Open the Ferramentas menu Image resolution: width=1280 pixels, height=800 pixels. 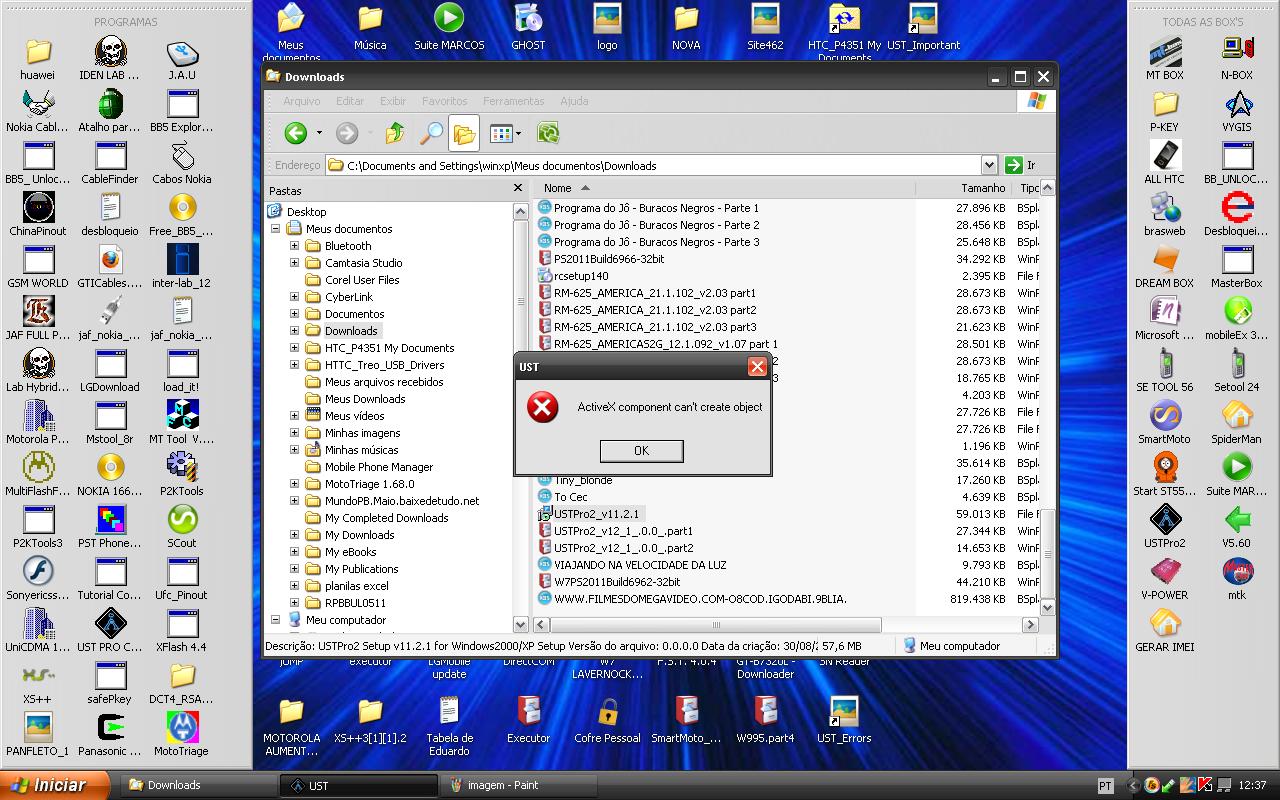[x=514, y=101]
